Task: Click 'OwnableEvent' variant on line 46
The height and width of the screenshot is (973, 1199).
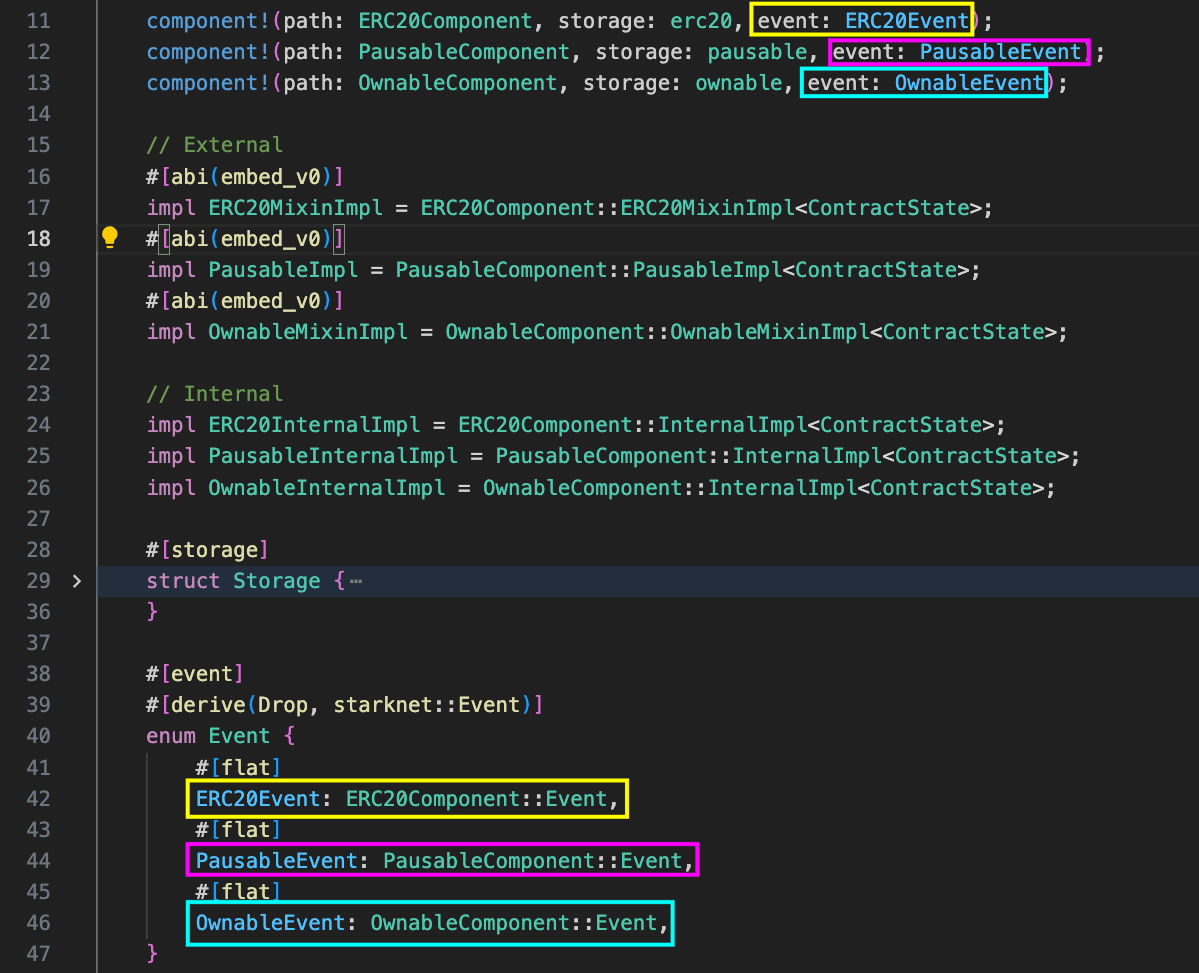Action: click(270, 922)
